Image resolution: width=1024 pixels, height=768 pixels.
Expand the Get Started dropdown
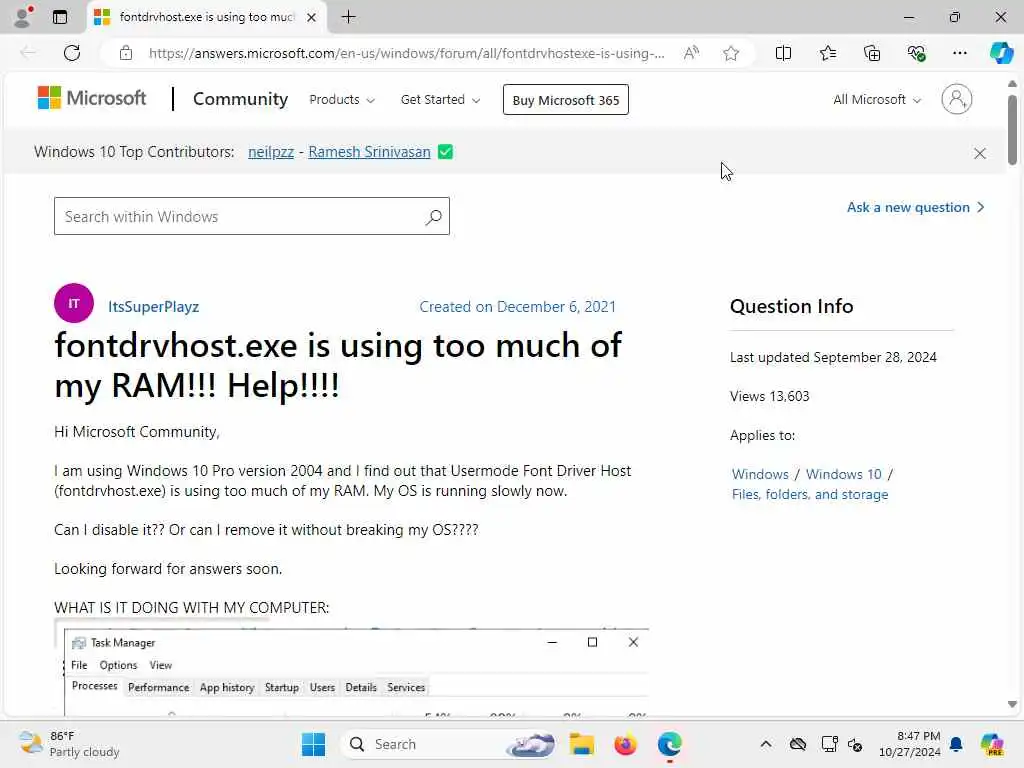(x=440, y=100)
